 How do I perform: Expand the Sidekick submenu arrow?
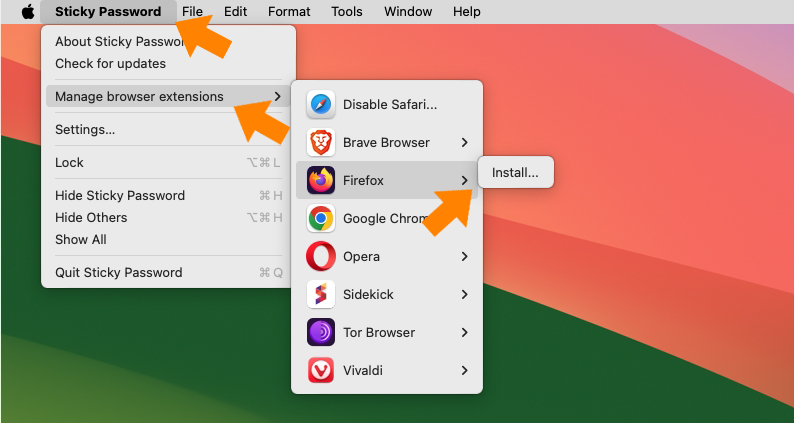tap(464, 294)
